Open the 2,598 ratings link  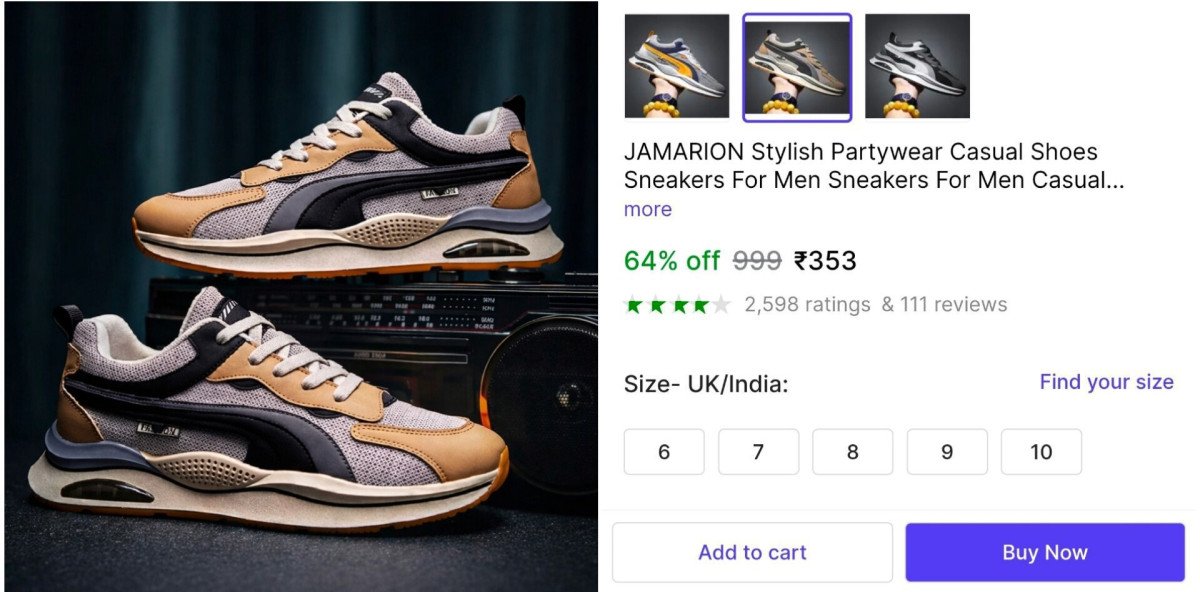pyautogui.click(x=807, y=305)
